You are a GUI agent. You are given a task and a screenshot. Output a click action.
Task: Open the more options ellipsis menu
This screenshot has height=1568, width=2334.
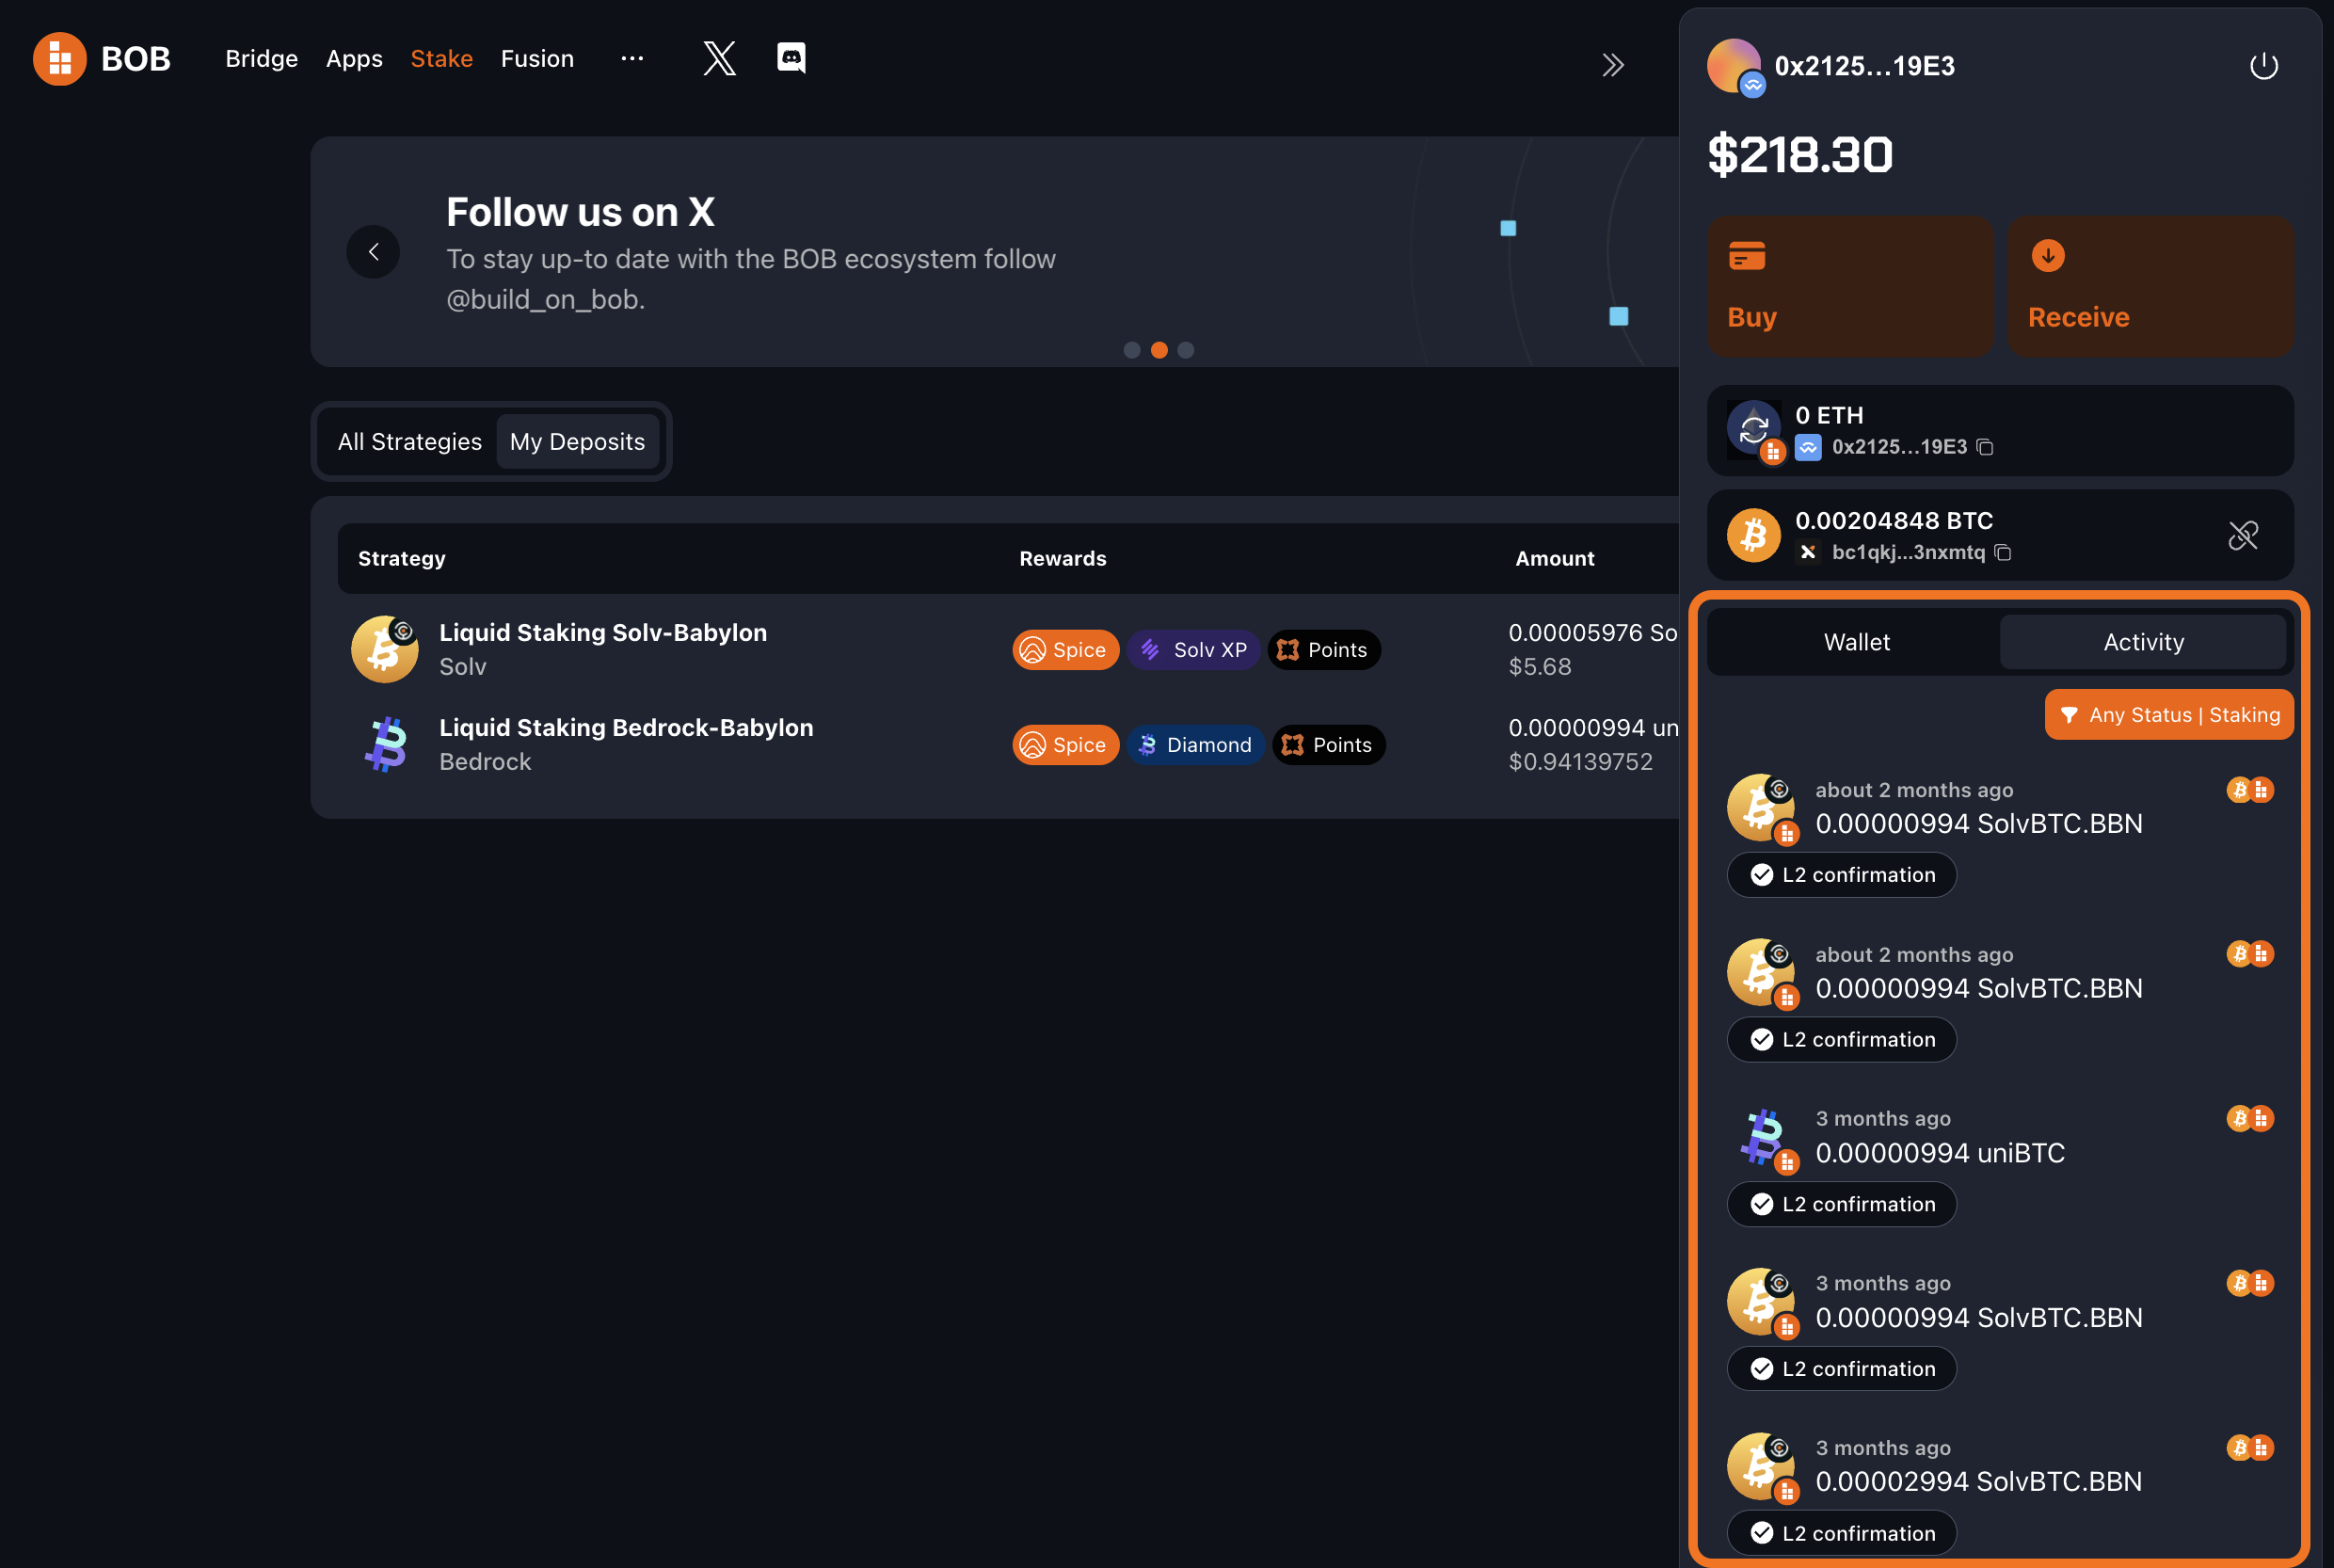(632, 59)
